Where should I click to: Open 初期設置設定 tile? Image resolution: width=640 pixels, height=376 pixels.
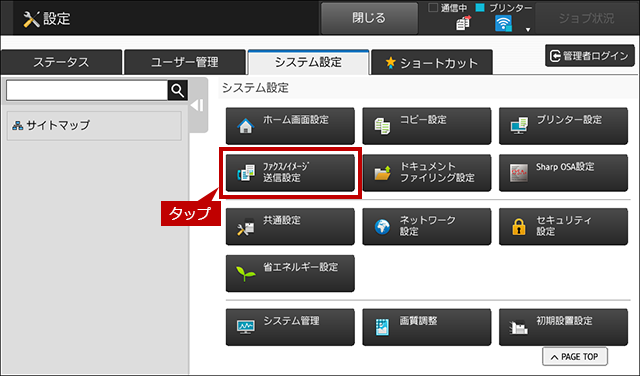tap(563, 327)
